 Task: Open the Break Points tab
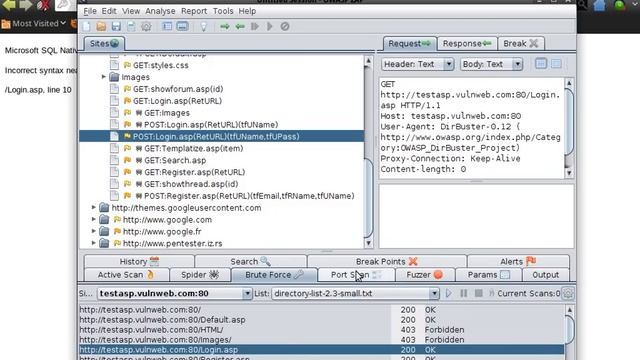[x=387, y=261]
